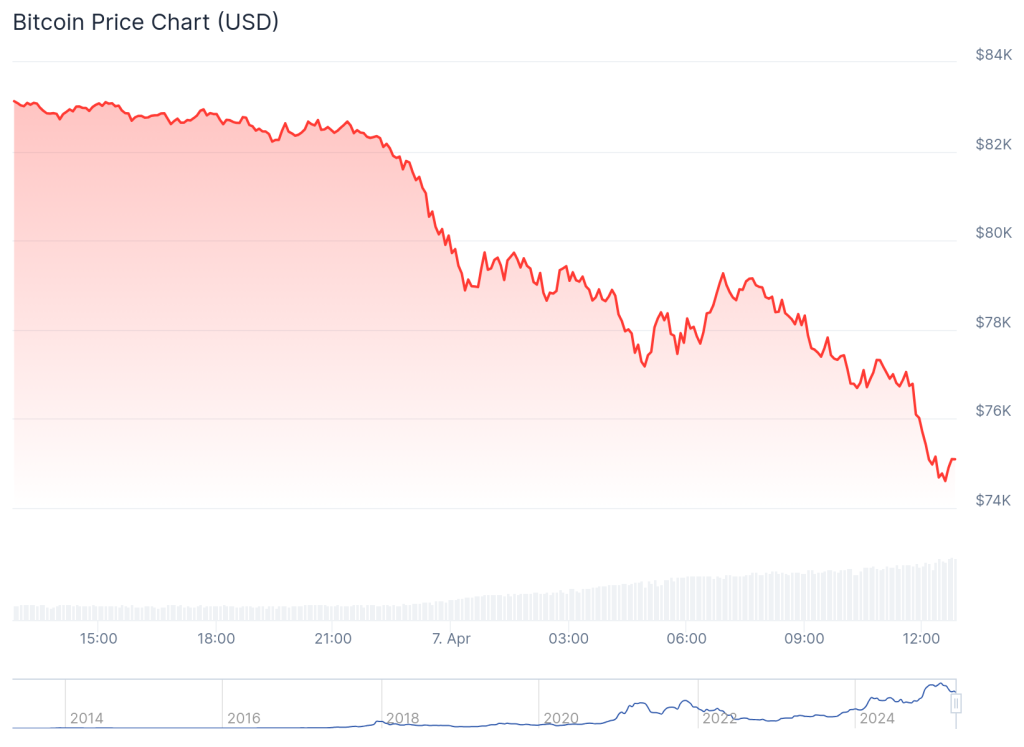Click the '7. Apr' date axis label
This screenshot has width=1024, height=747.
coord(450,638)
